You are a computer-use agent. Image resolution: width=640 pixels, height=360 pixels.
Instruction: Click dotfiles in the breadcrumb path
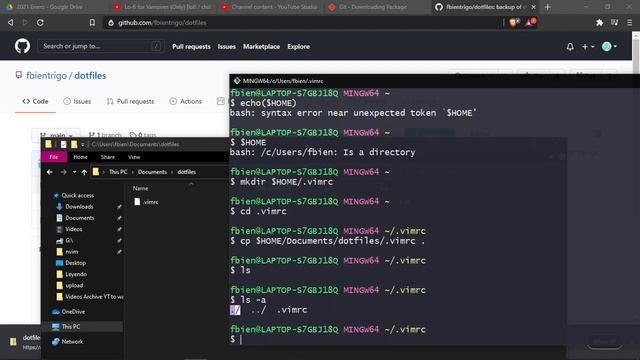click(187, 172)
